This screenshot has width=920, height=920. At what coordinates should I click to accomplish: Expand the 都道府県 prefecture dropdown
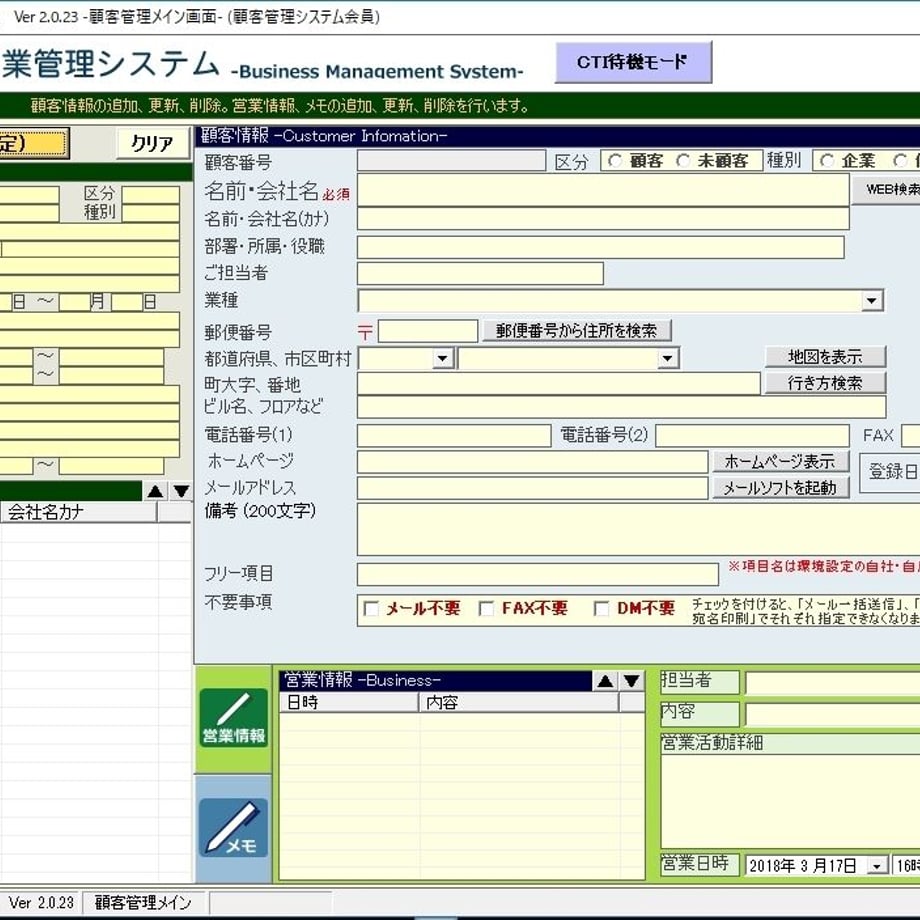coord(443,358)
